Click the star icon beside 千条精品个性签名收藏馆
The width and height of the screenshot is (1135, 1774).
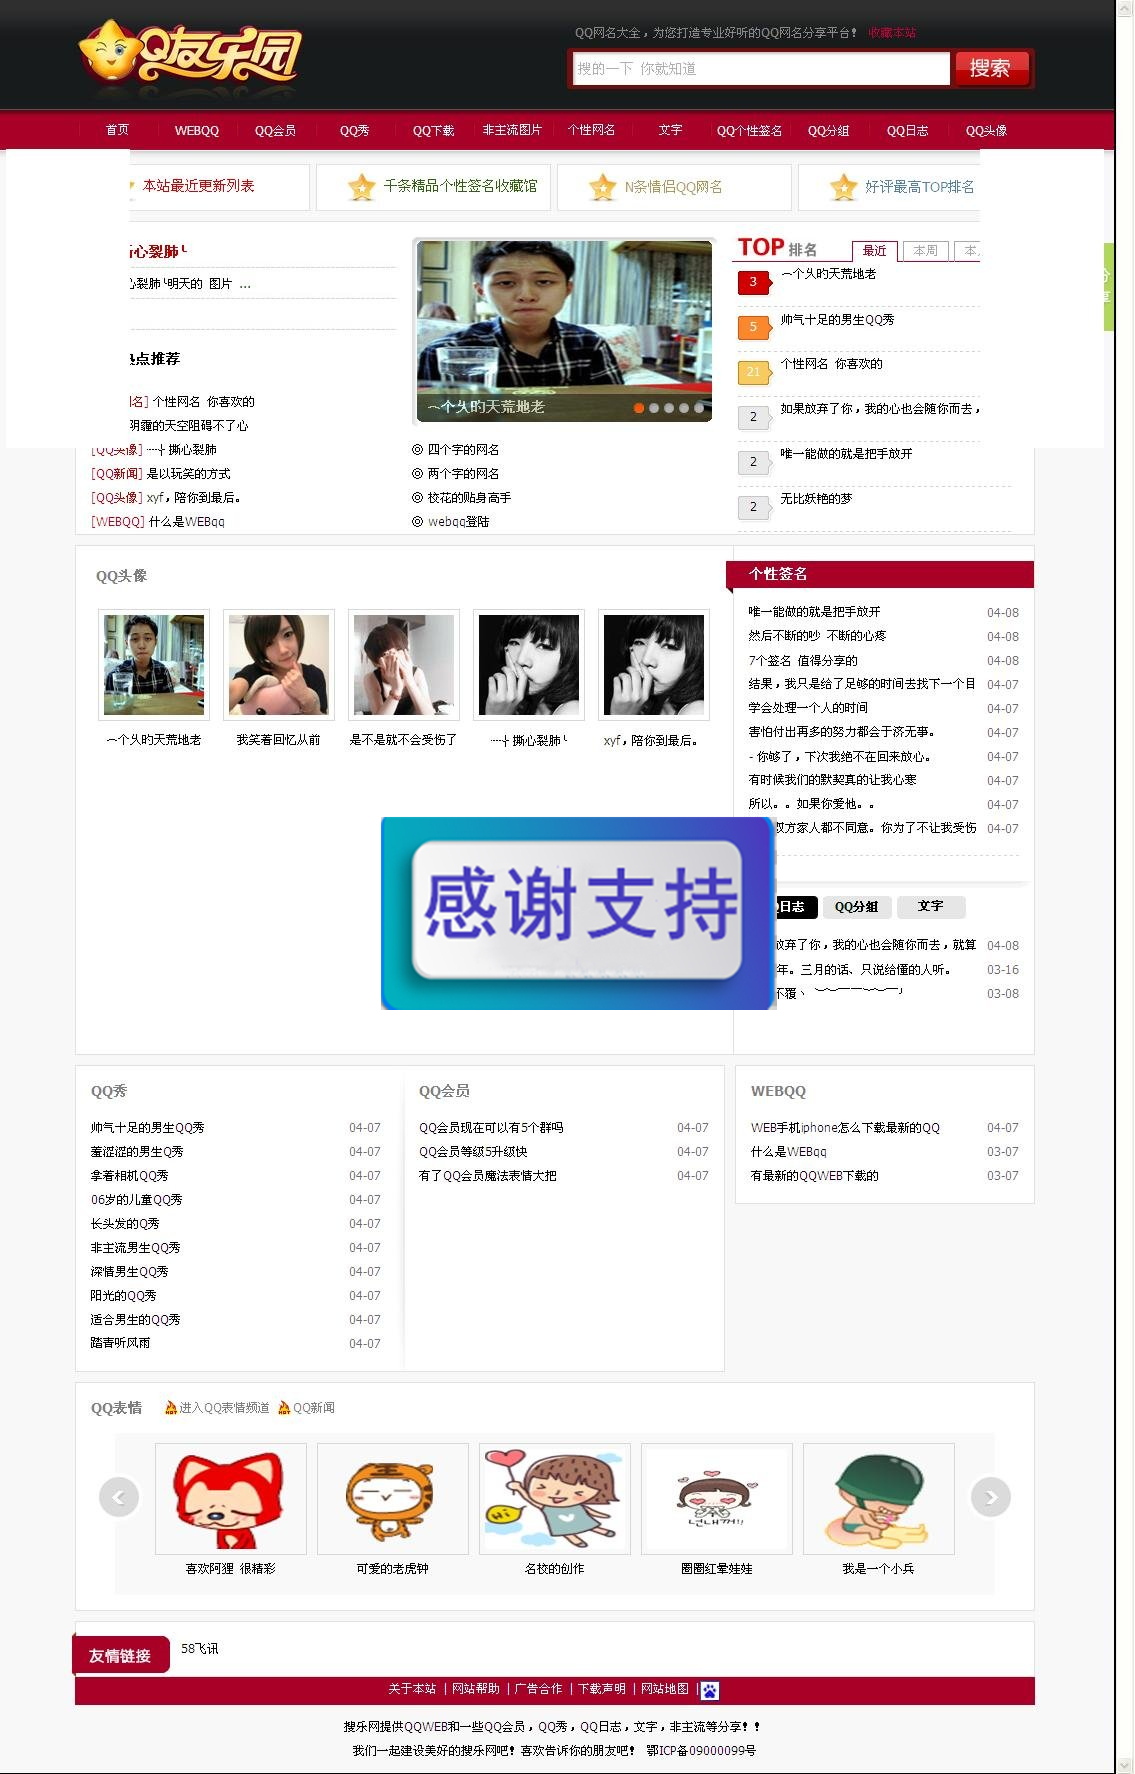tap(361, 187)
